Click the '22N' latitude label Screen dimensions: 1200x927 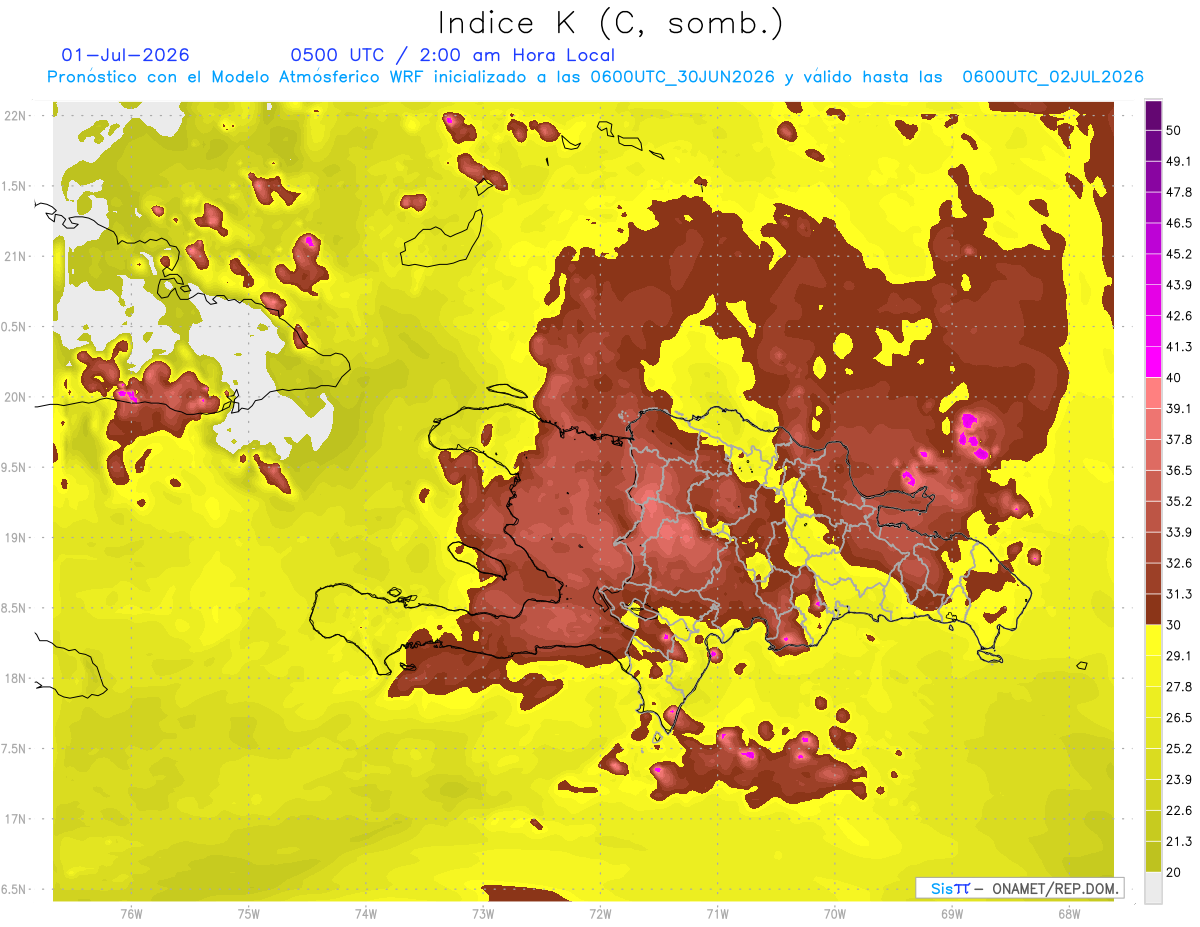point(16,116)
